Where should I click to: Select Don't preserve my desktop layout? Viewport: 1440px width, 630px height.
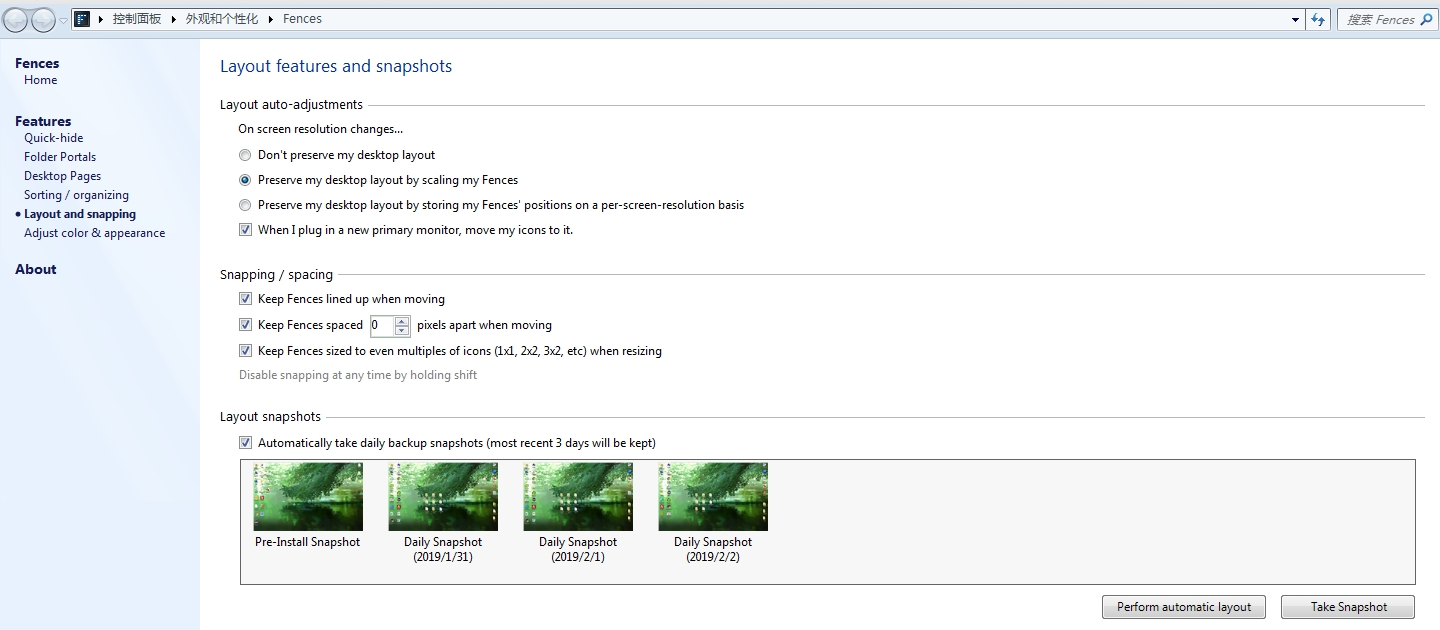245,155
